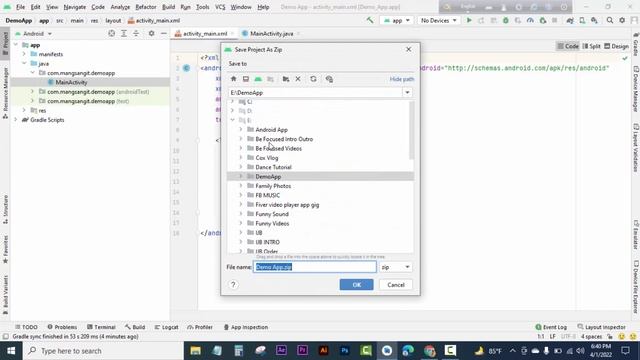This screenshot has width=640, height=360.
Task: Open Adobe Premiere Pro from the taskbar
Action: coord(302,351)
